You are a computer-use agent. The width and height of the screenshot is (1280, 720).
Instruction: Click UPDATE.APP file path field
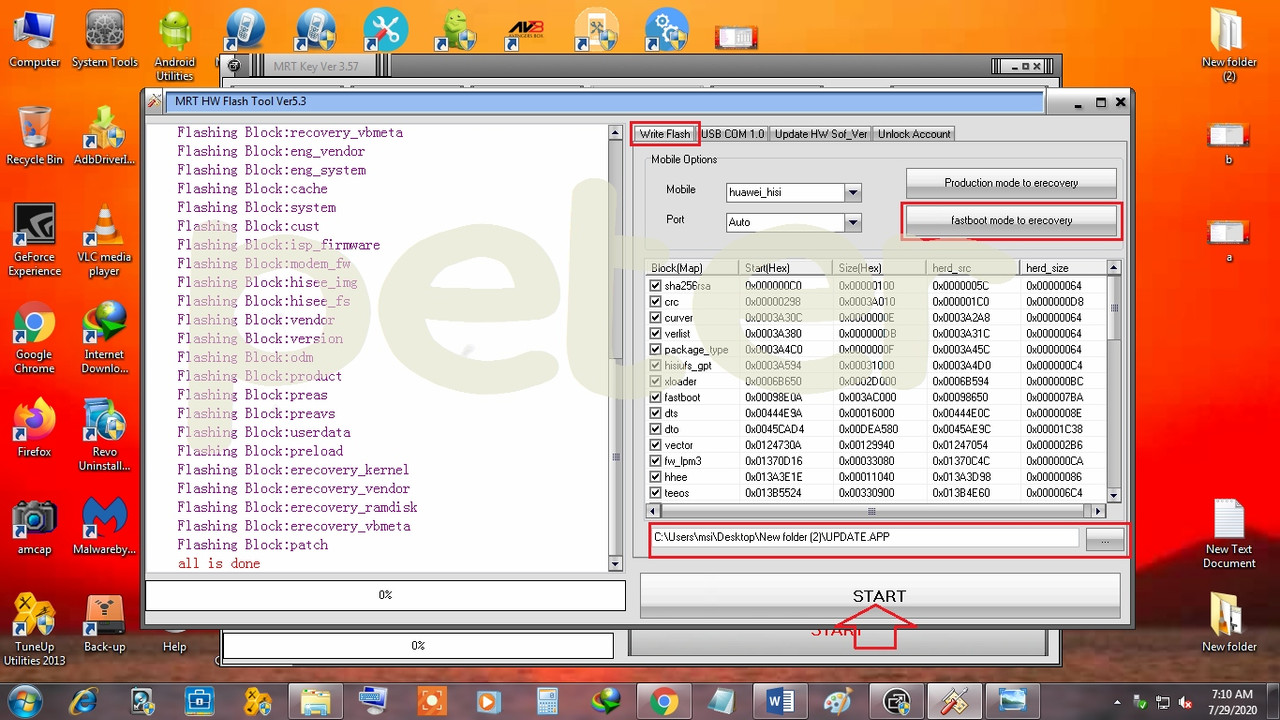865,537
